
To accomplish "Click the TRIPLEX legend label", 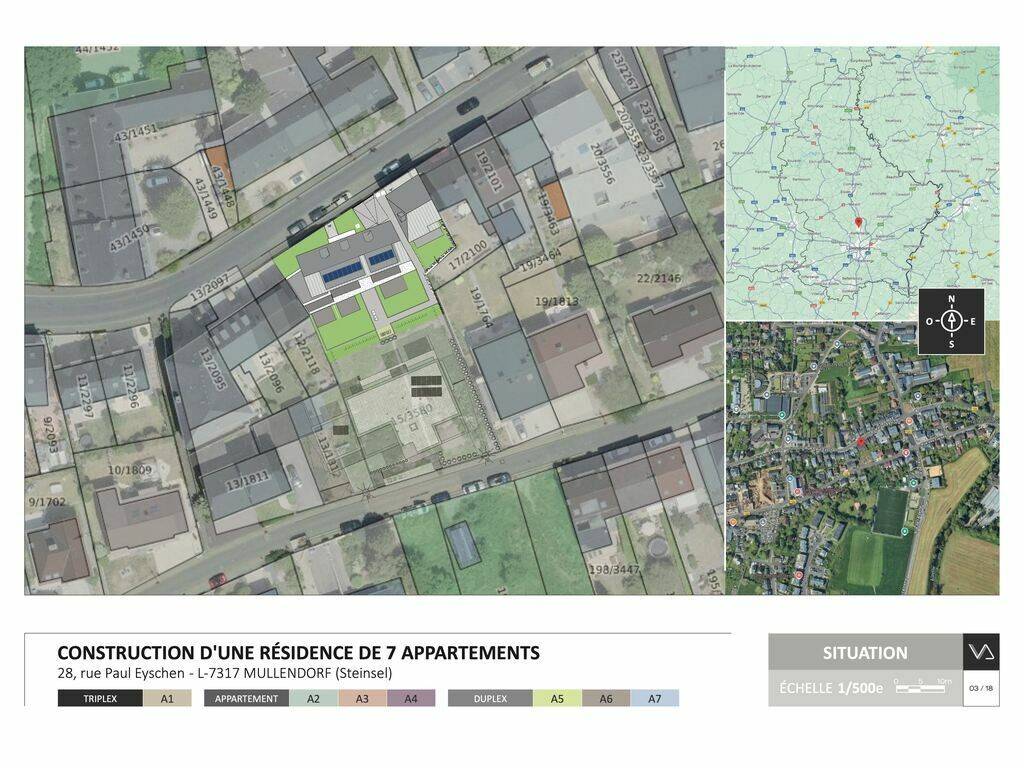I will tap(100, 699).
